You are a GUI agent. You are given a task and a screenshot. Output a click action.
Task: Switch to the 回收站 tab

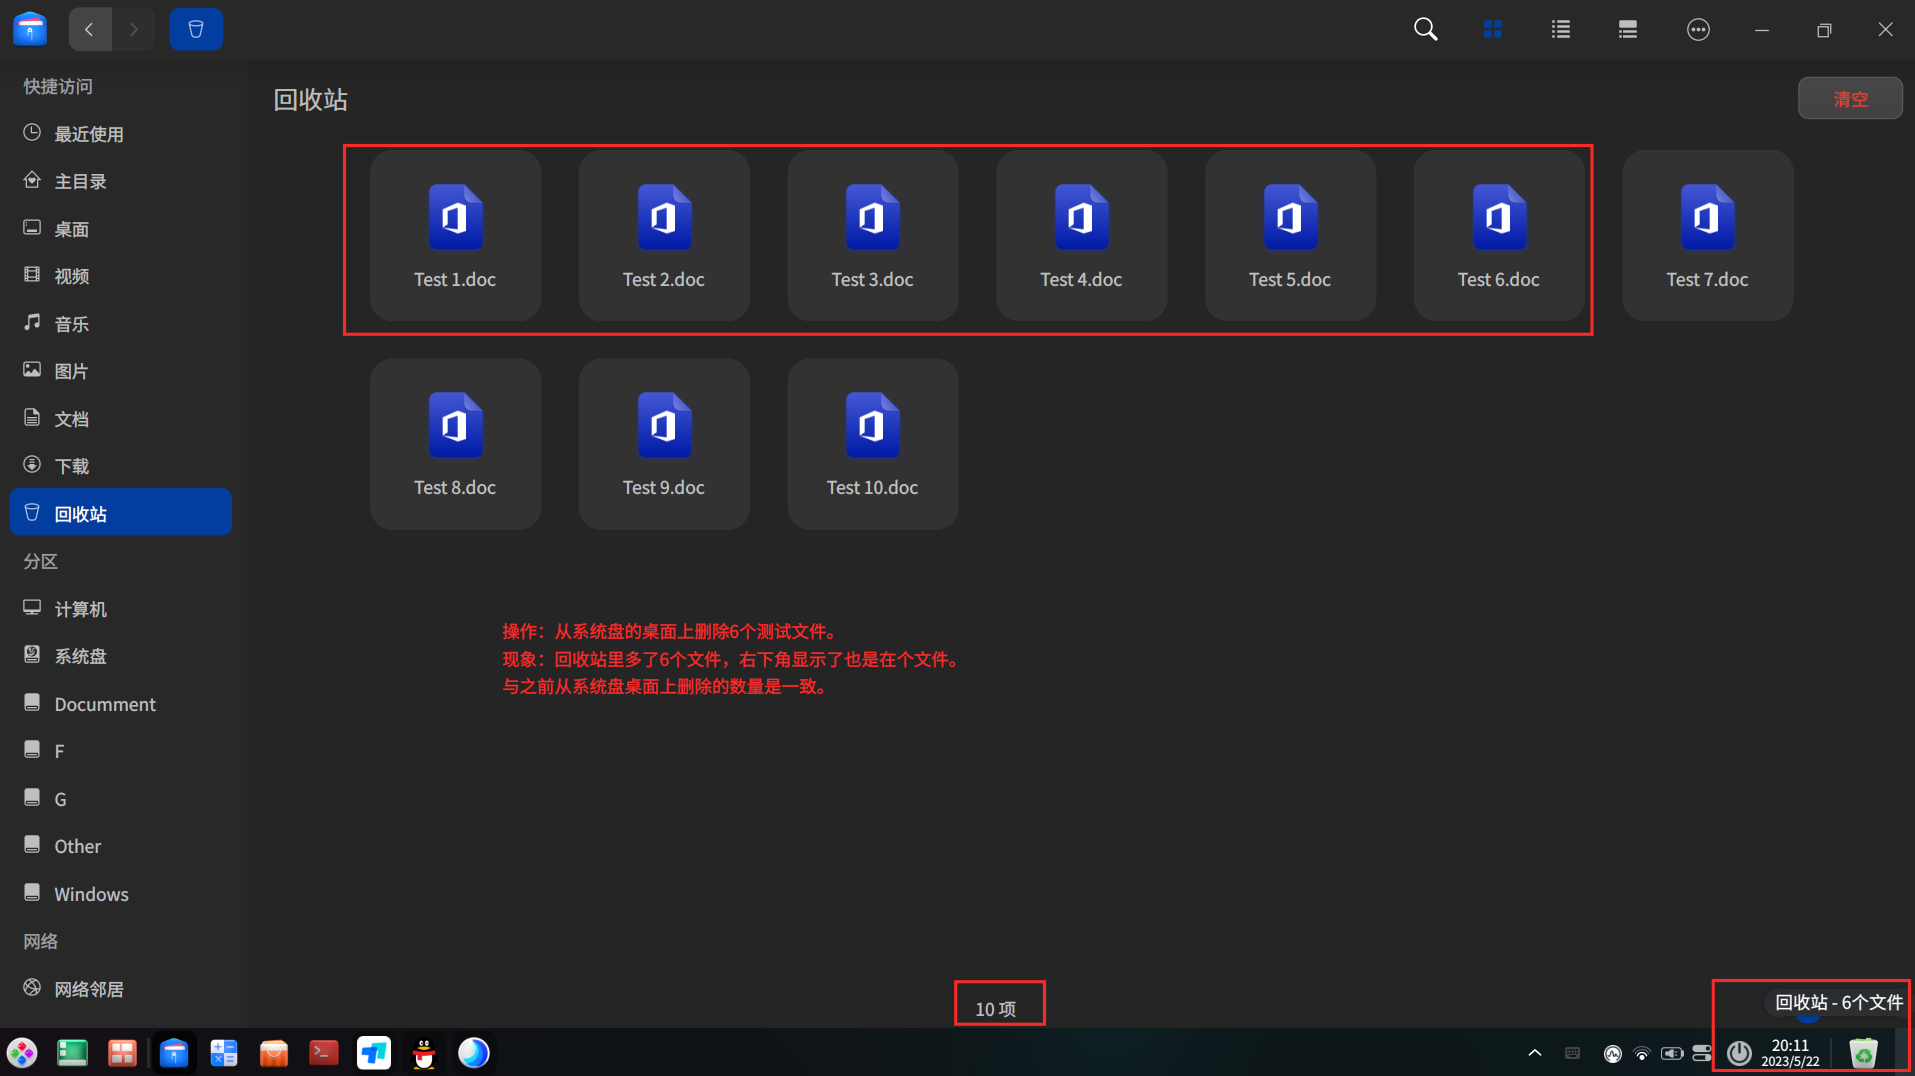[196, 29]
